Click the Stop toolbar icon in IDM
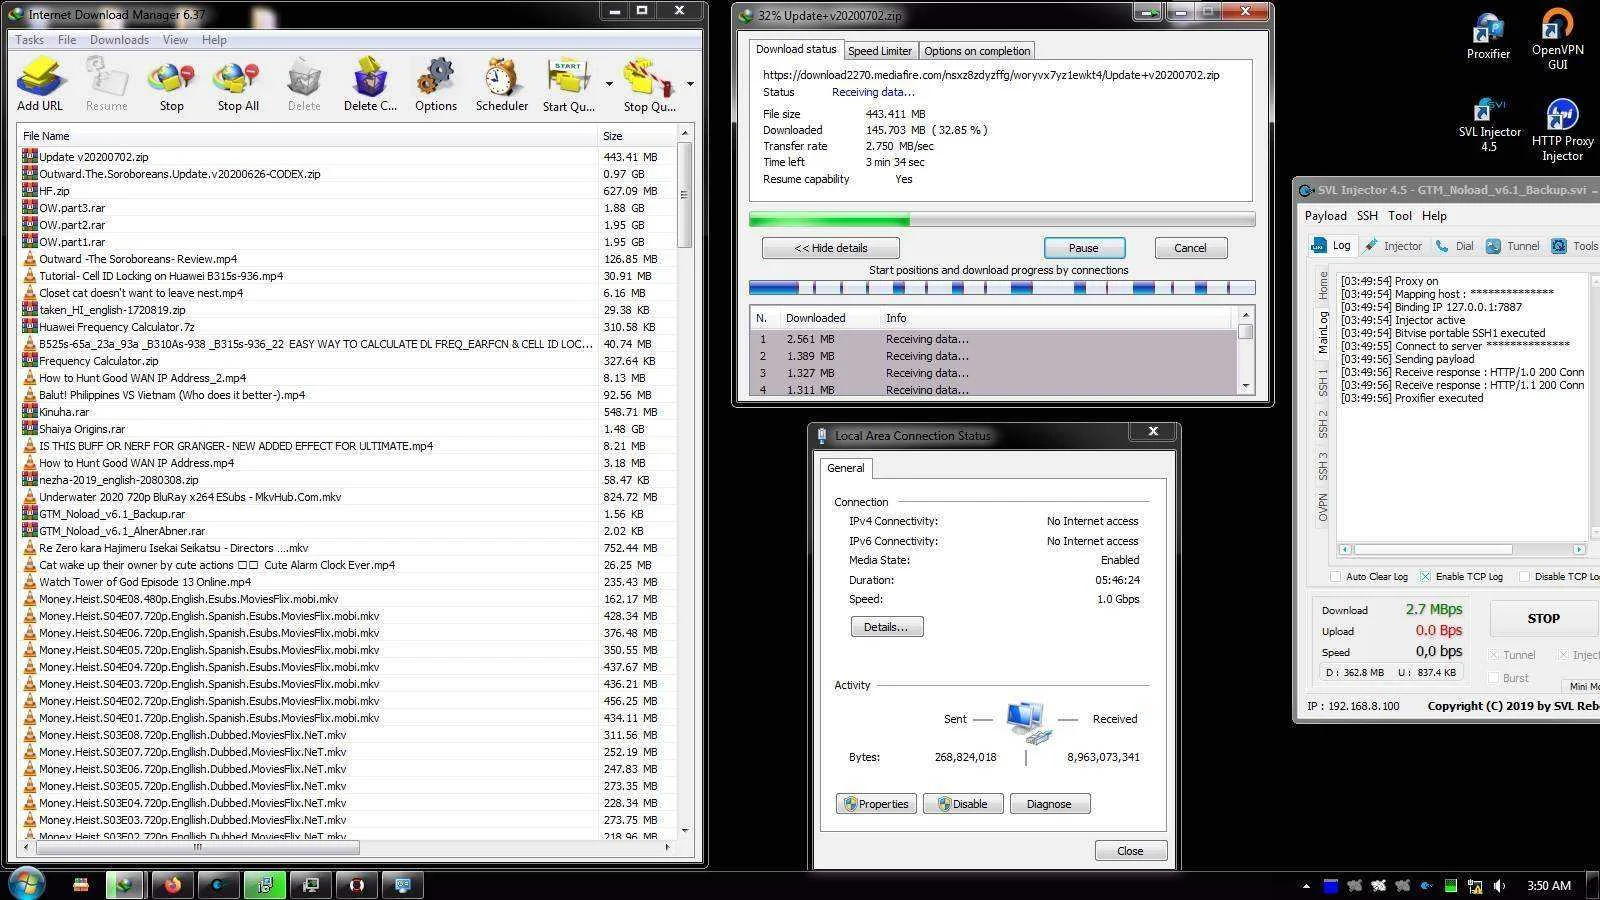 [x=171, y=84]
